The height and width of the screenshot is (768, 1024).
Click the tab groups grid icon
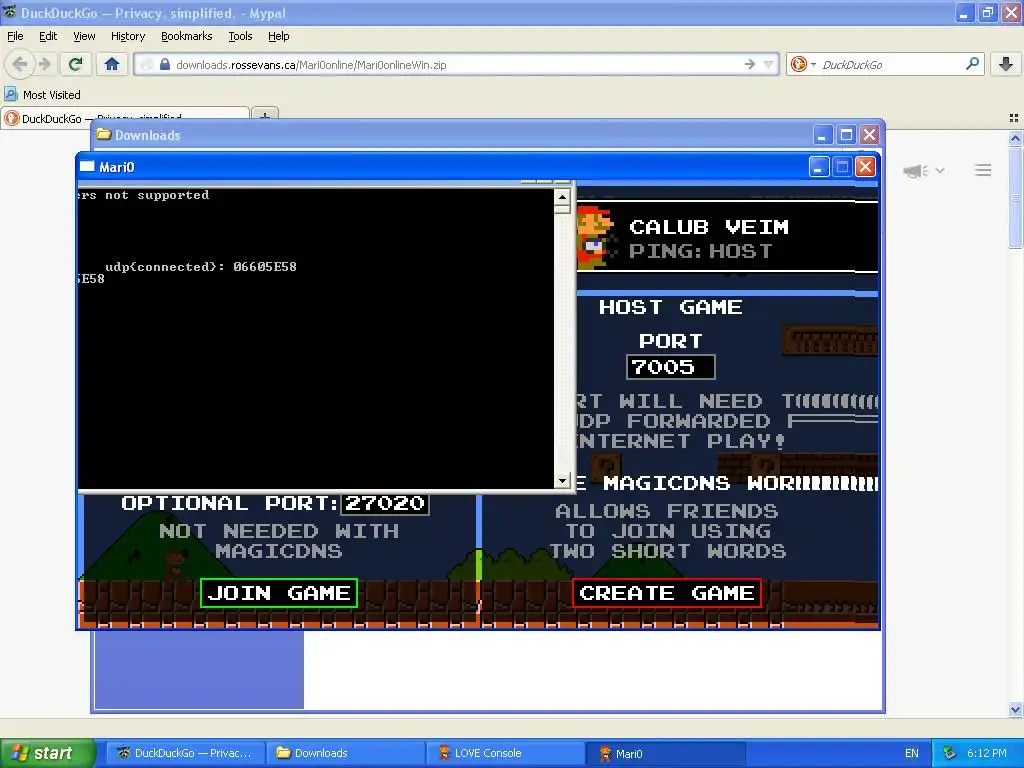[1014, 118]
